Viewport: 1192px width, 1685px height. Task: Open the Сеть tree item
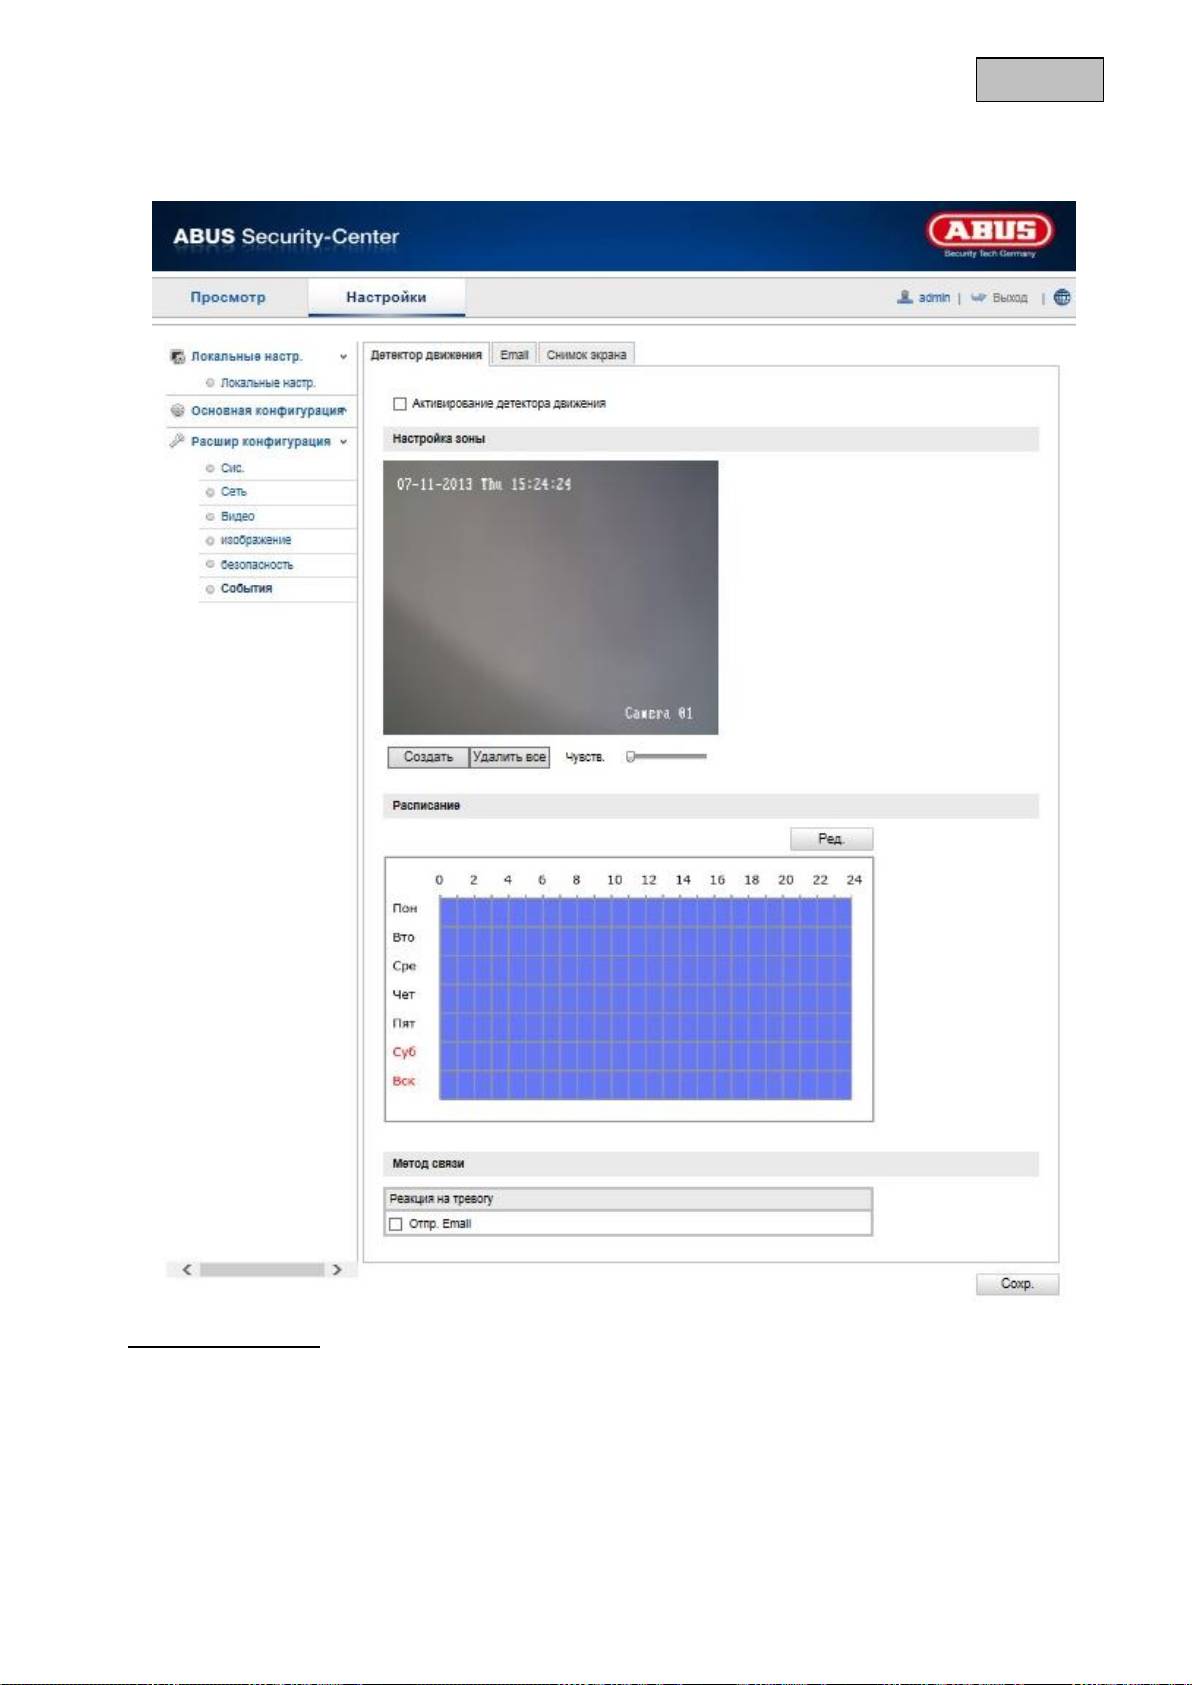233,492
